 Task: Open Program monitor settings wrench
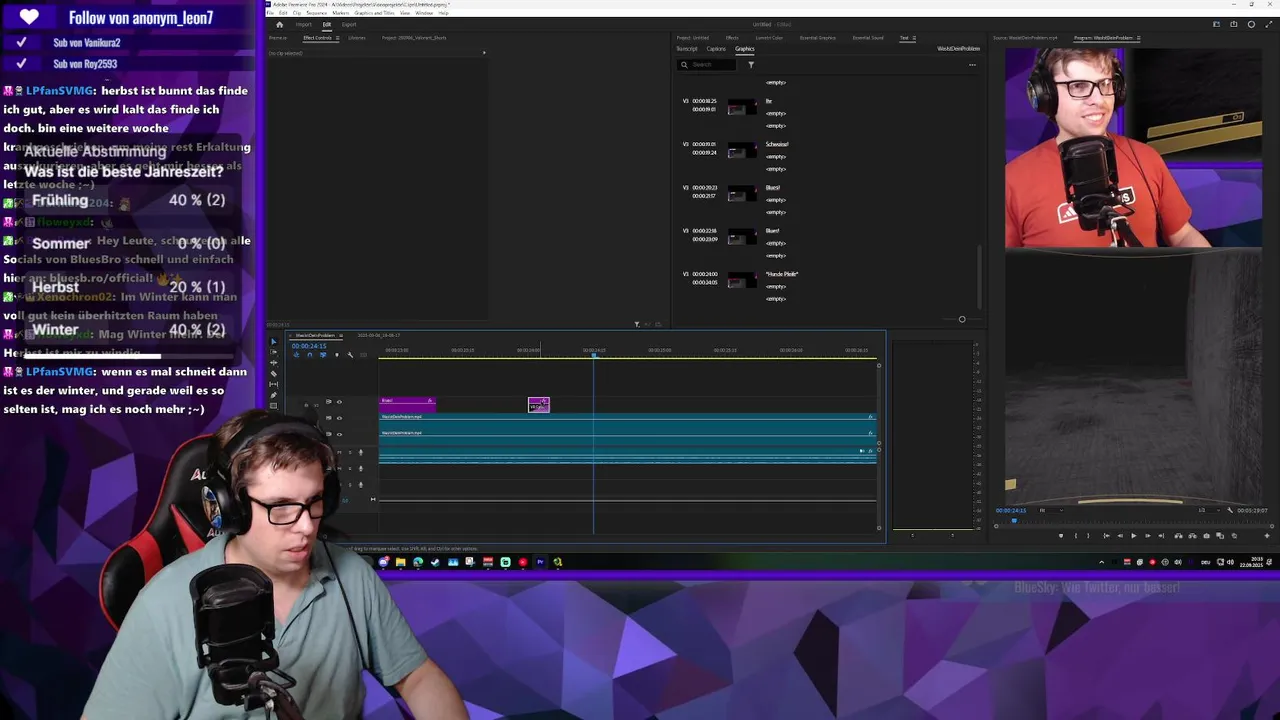point(1230,510)
